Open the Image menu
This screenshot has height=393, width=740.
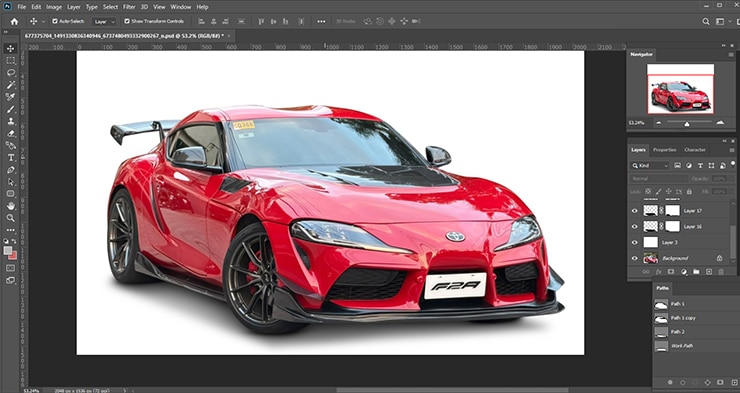click(x=54, y=7)
